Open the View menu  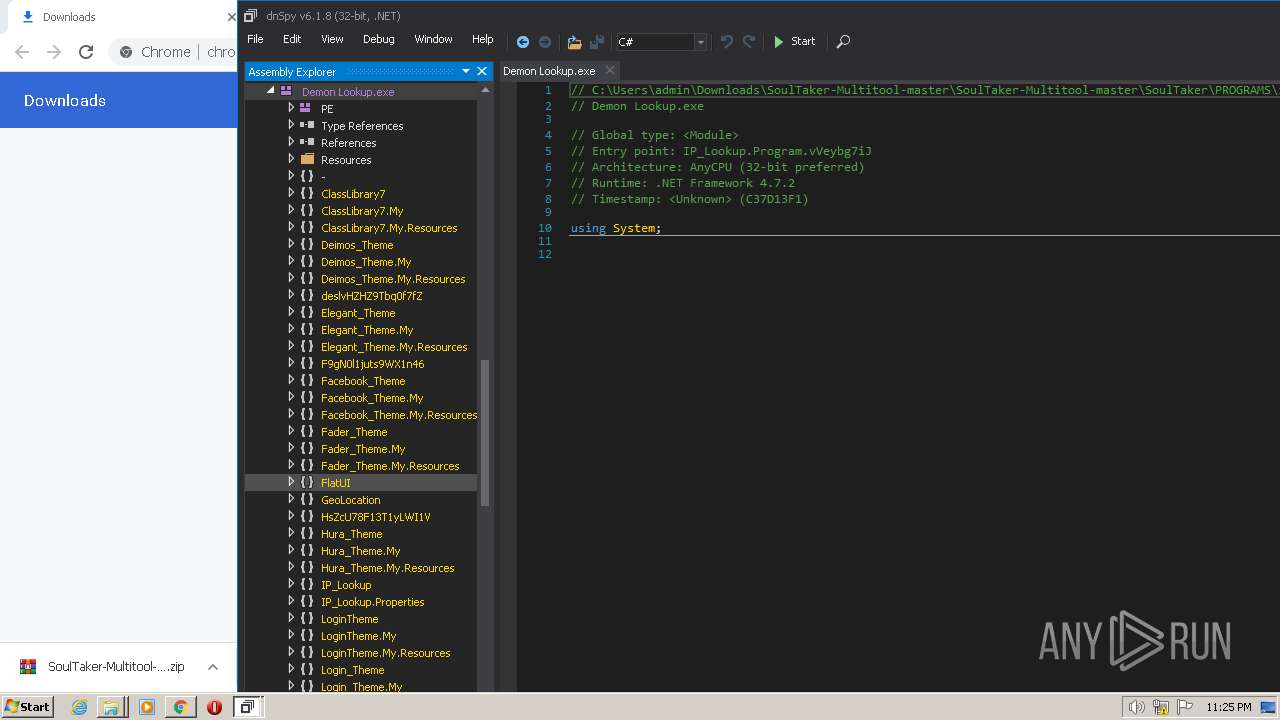[332, 39]
